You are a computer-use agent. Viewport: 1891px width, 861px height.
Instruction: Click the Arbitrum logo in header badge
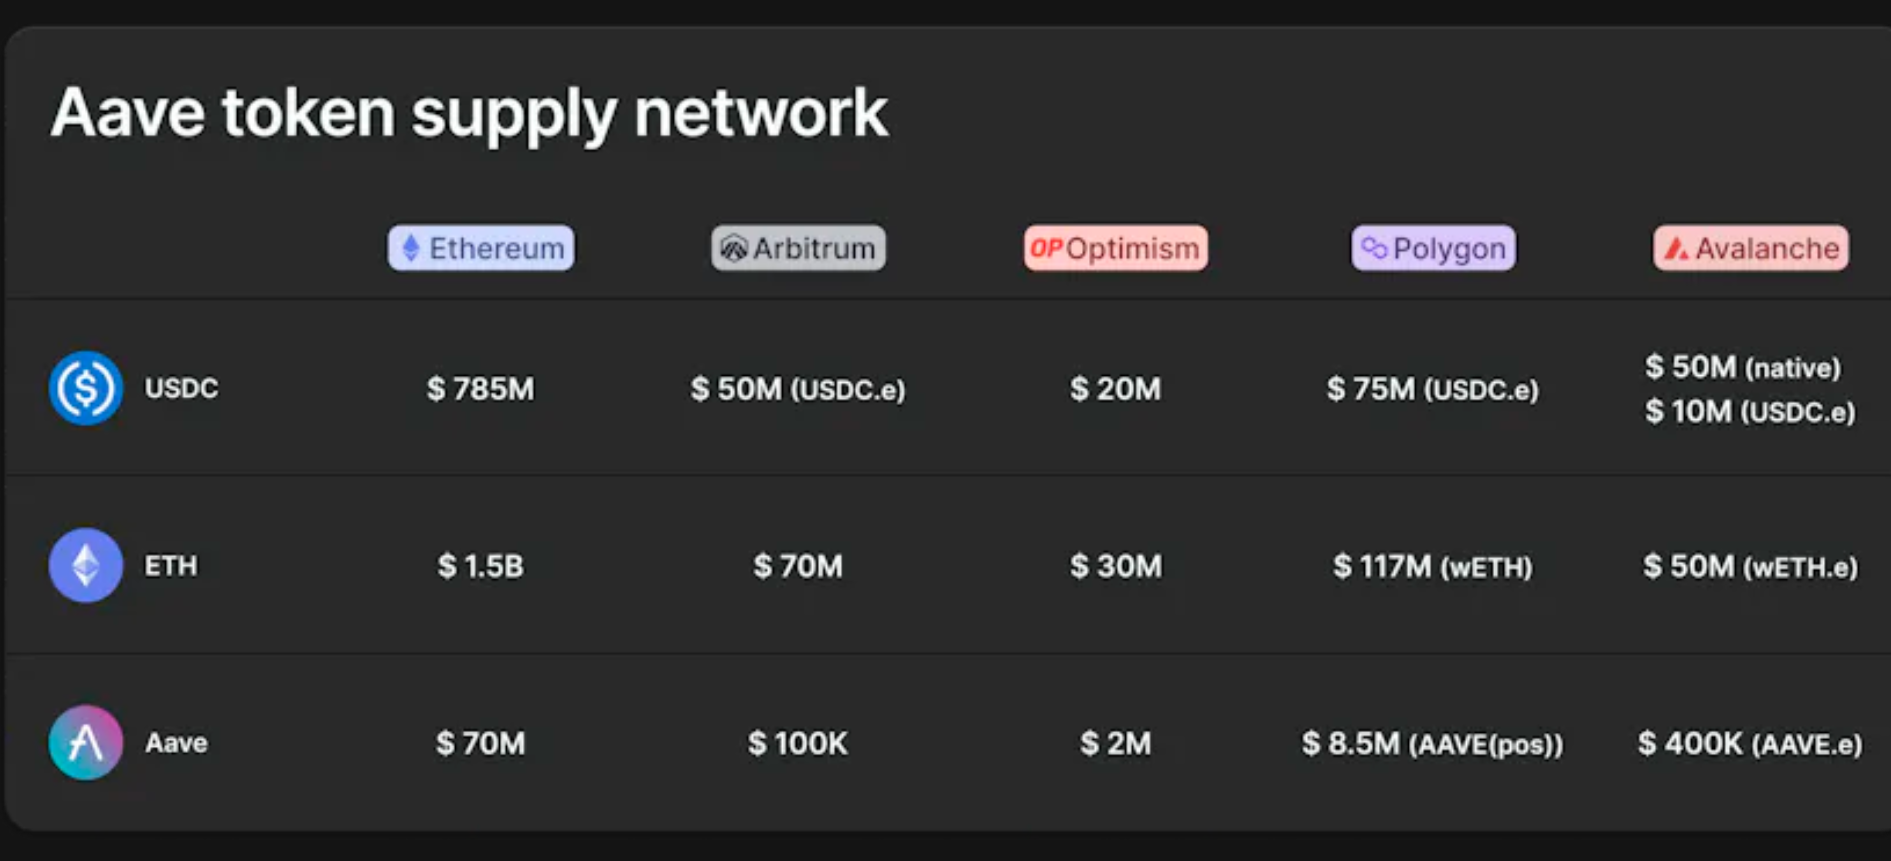point(734,248)
